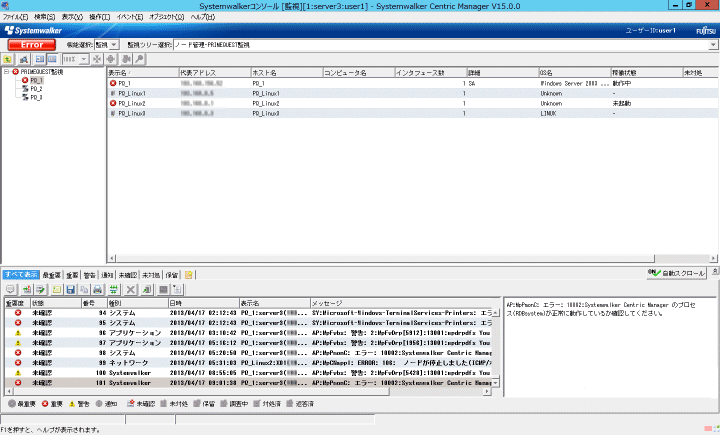Click the find node toolbar icon
The height and width of the screenshot is (435, 720).
pos(24,59)
